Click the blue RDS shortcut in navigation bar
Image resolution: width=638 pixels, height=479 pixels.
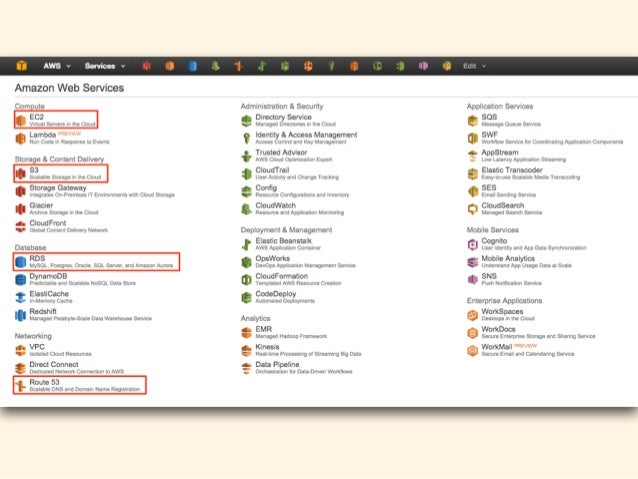193,66
